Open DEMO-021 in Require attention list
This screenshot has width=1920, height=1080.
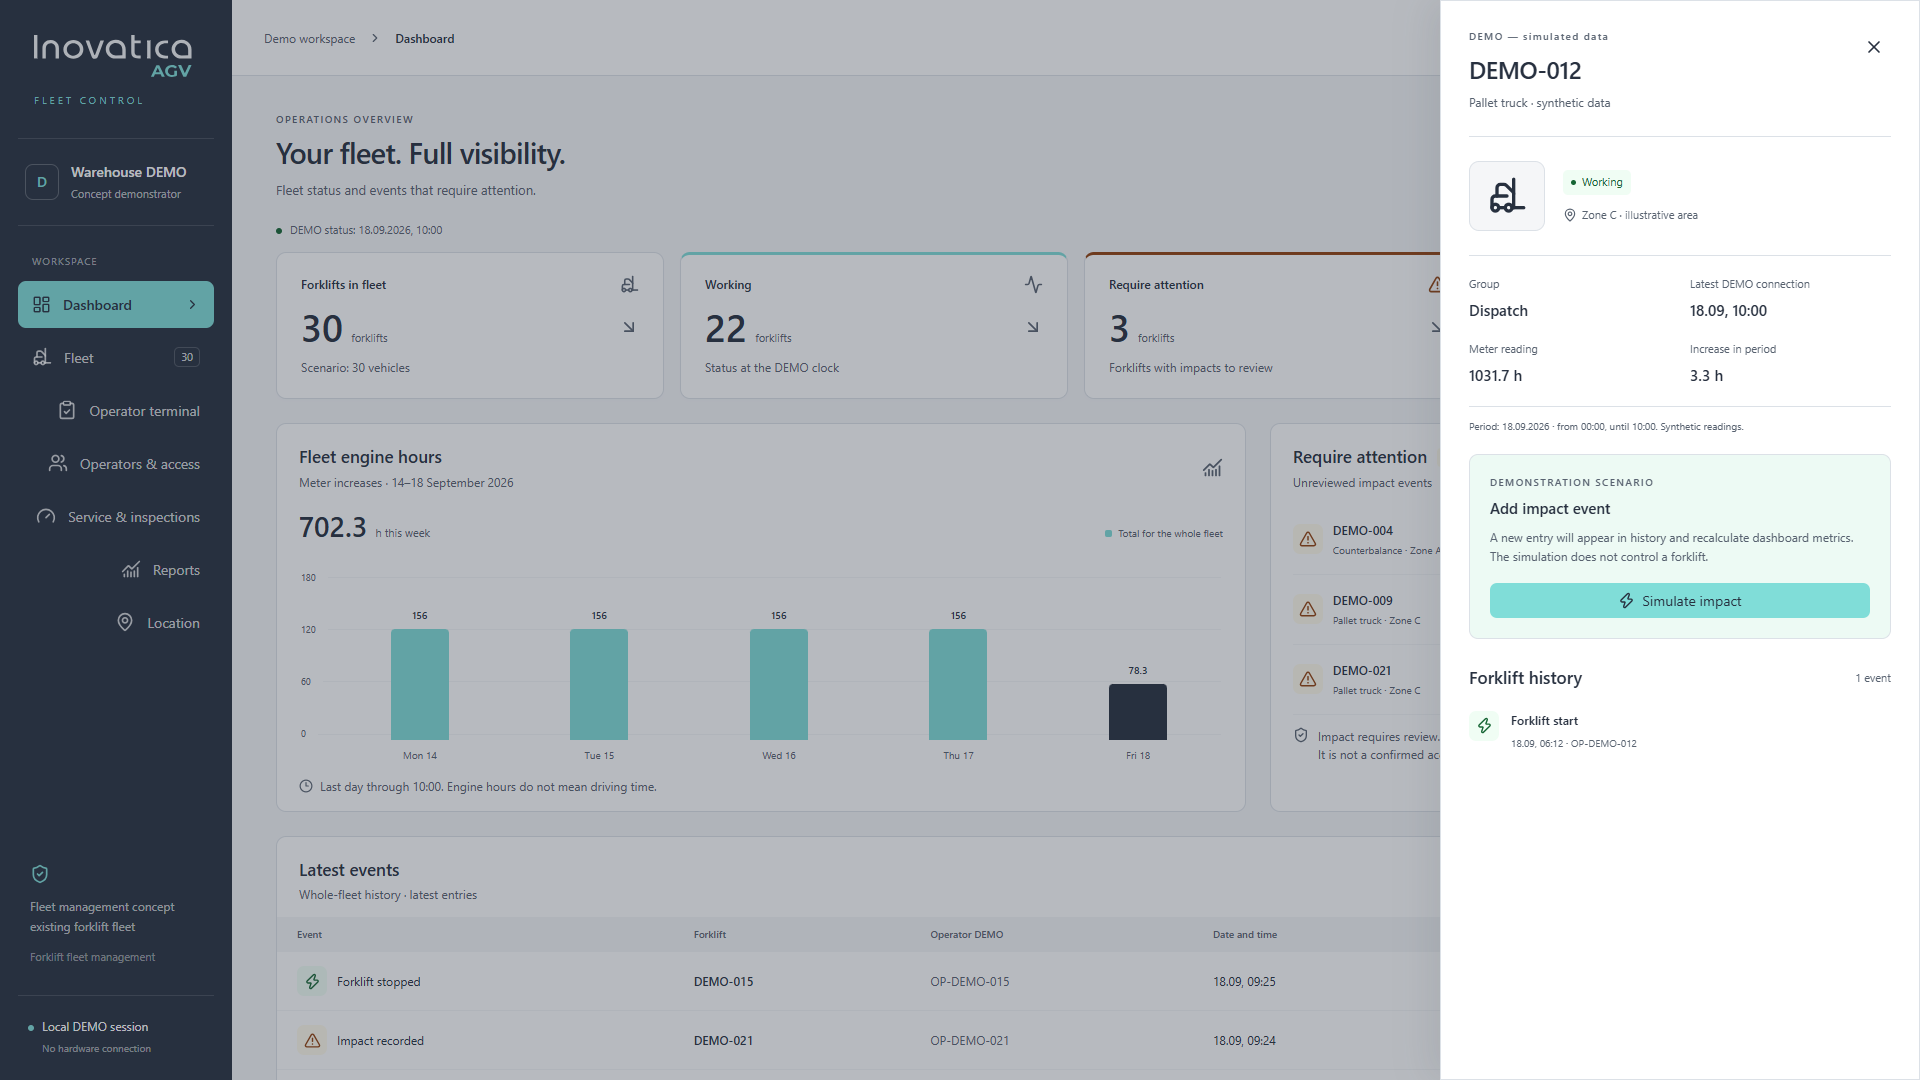coord(1367,680)
